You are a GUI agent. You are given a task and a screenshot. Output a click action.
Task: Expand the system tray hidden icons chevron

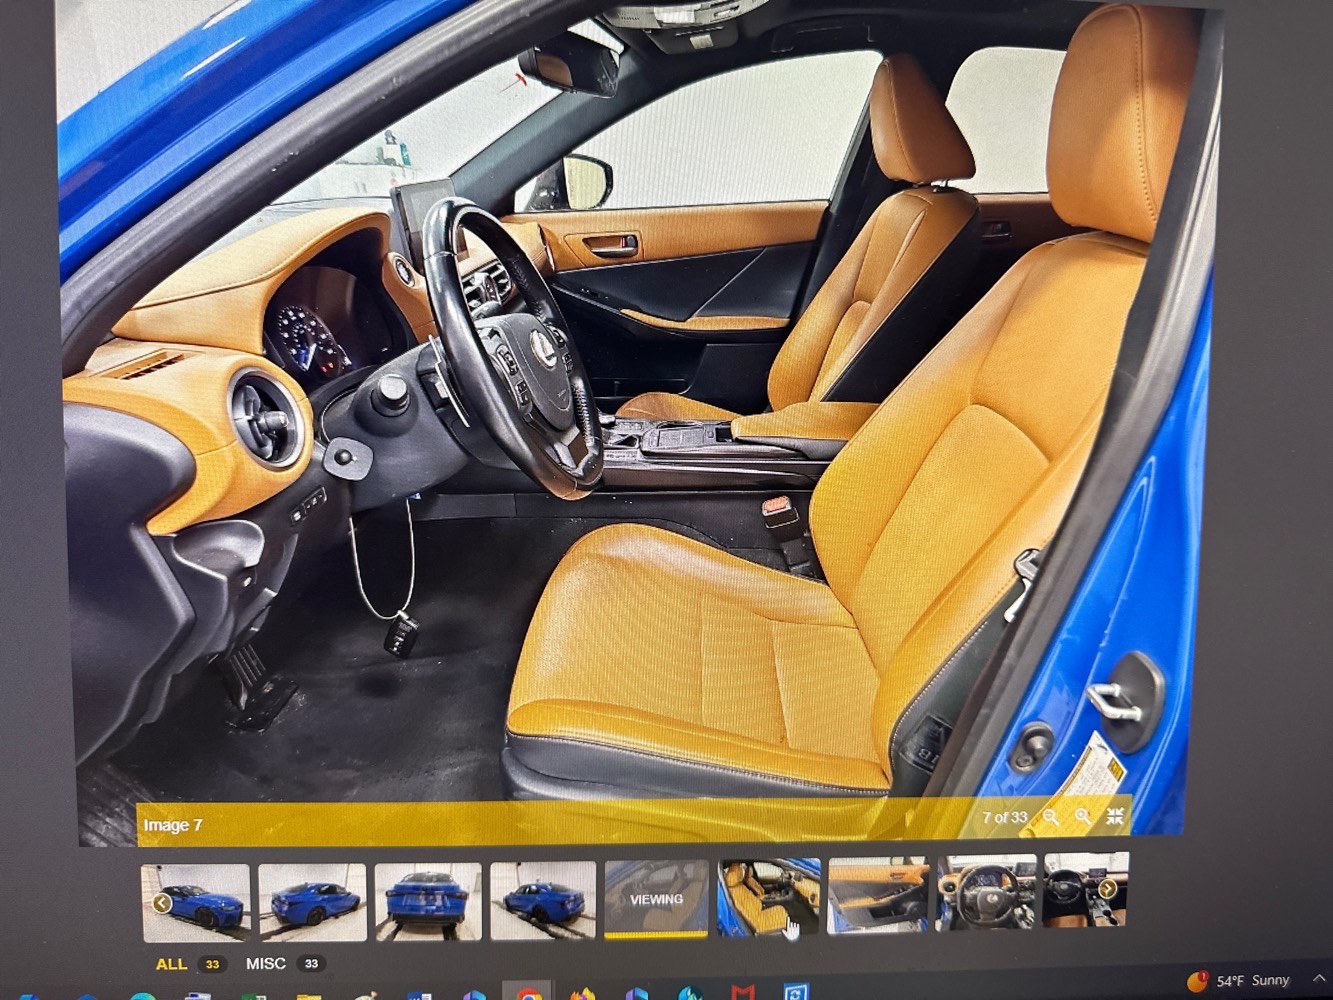(1320, 977)
